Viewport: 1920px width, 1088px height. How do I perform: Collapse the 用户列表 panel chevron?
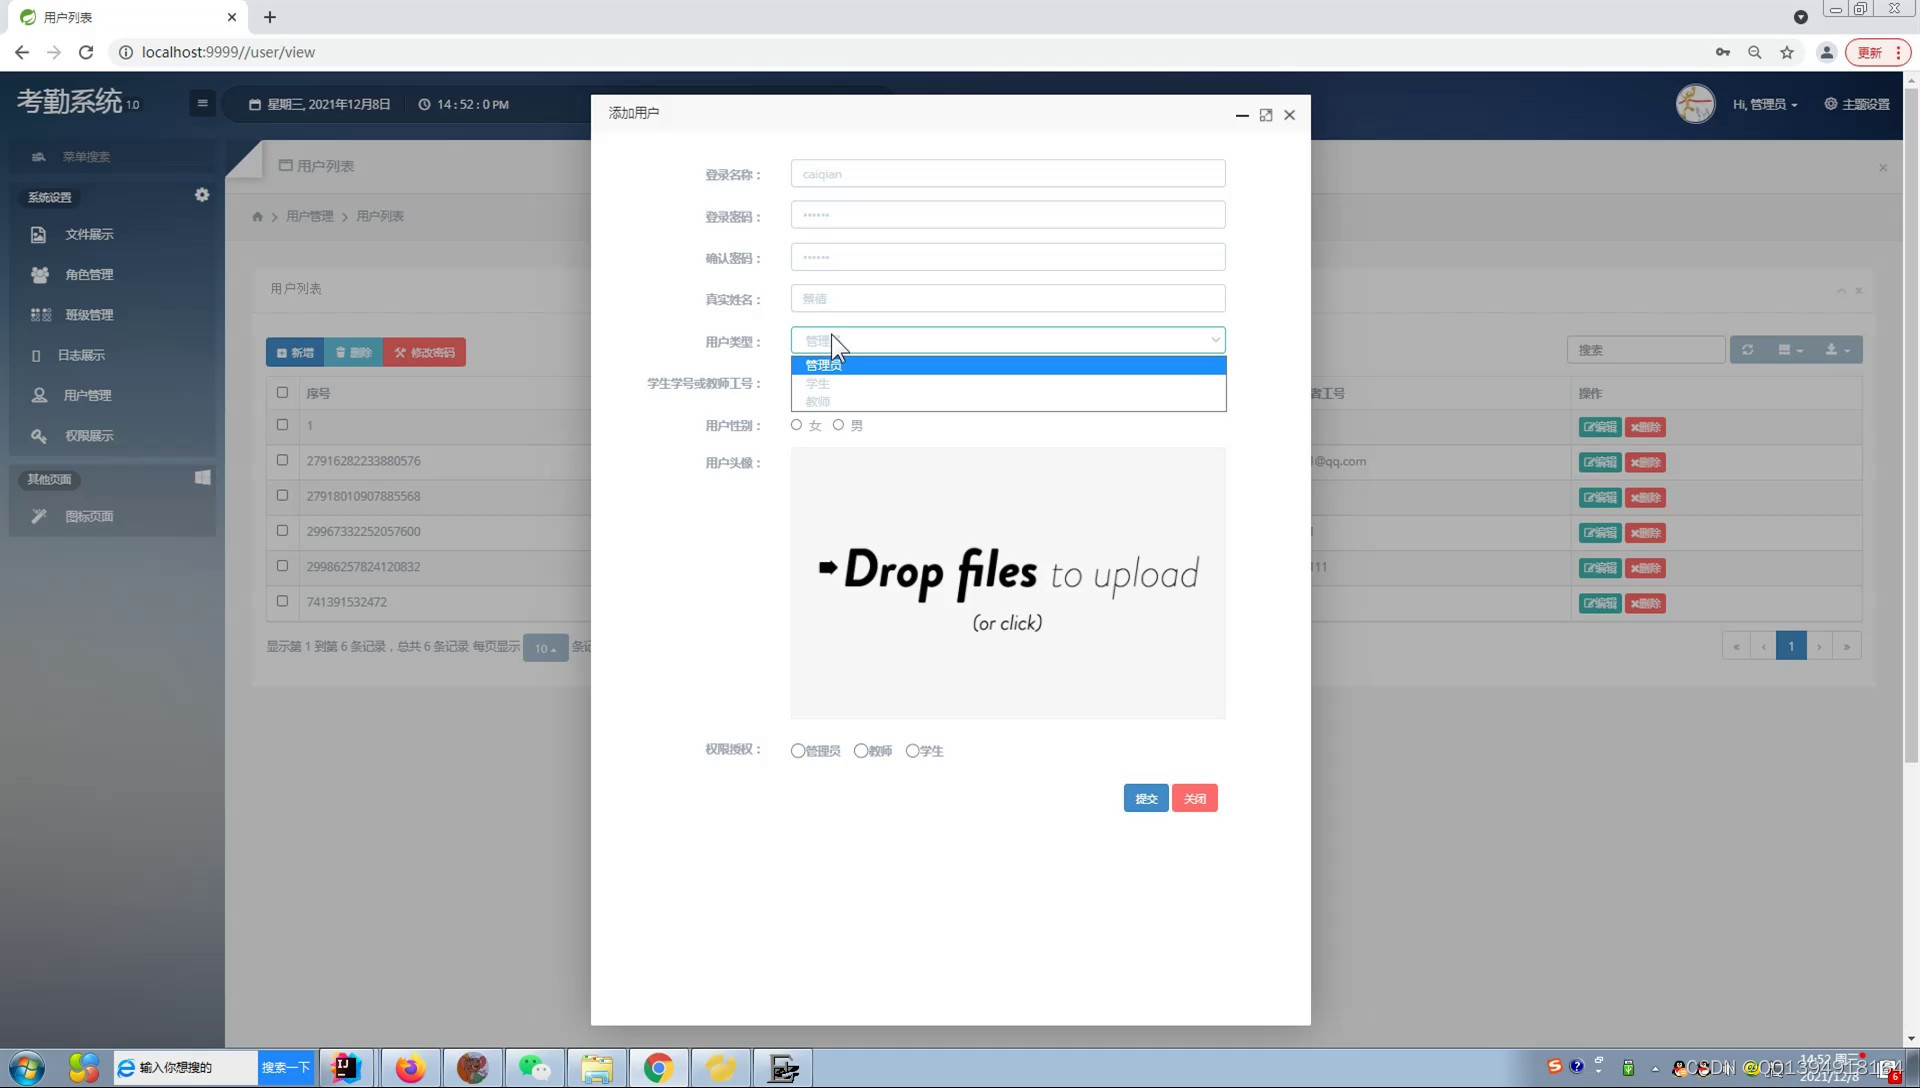click(x=1841, y=291)
